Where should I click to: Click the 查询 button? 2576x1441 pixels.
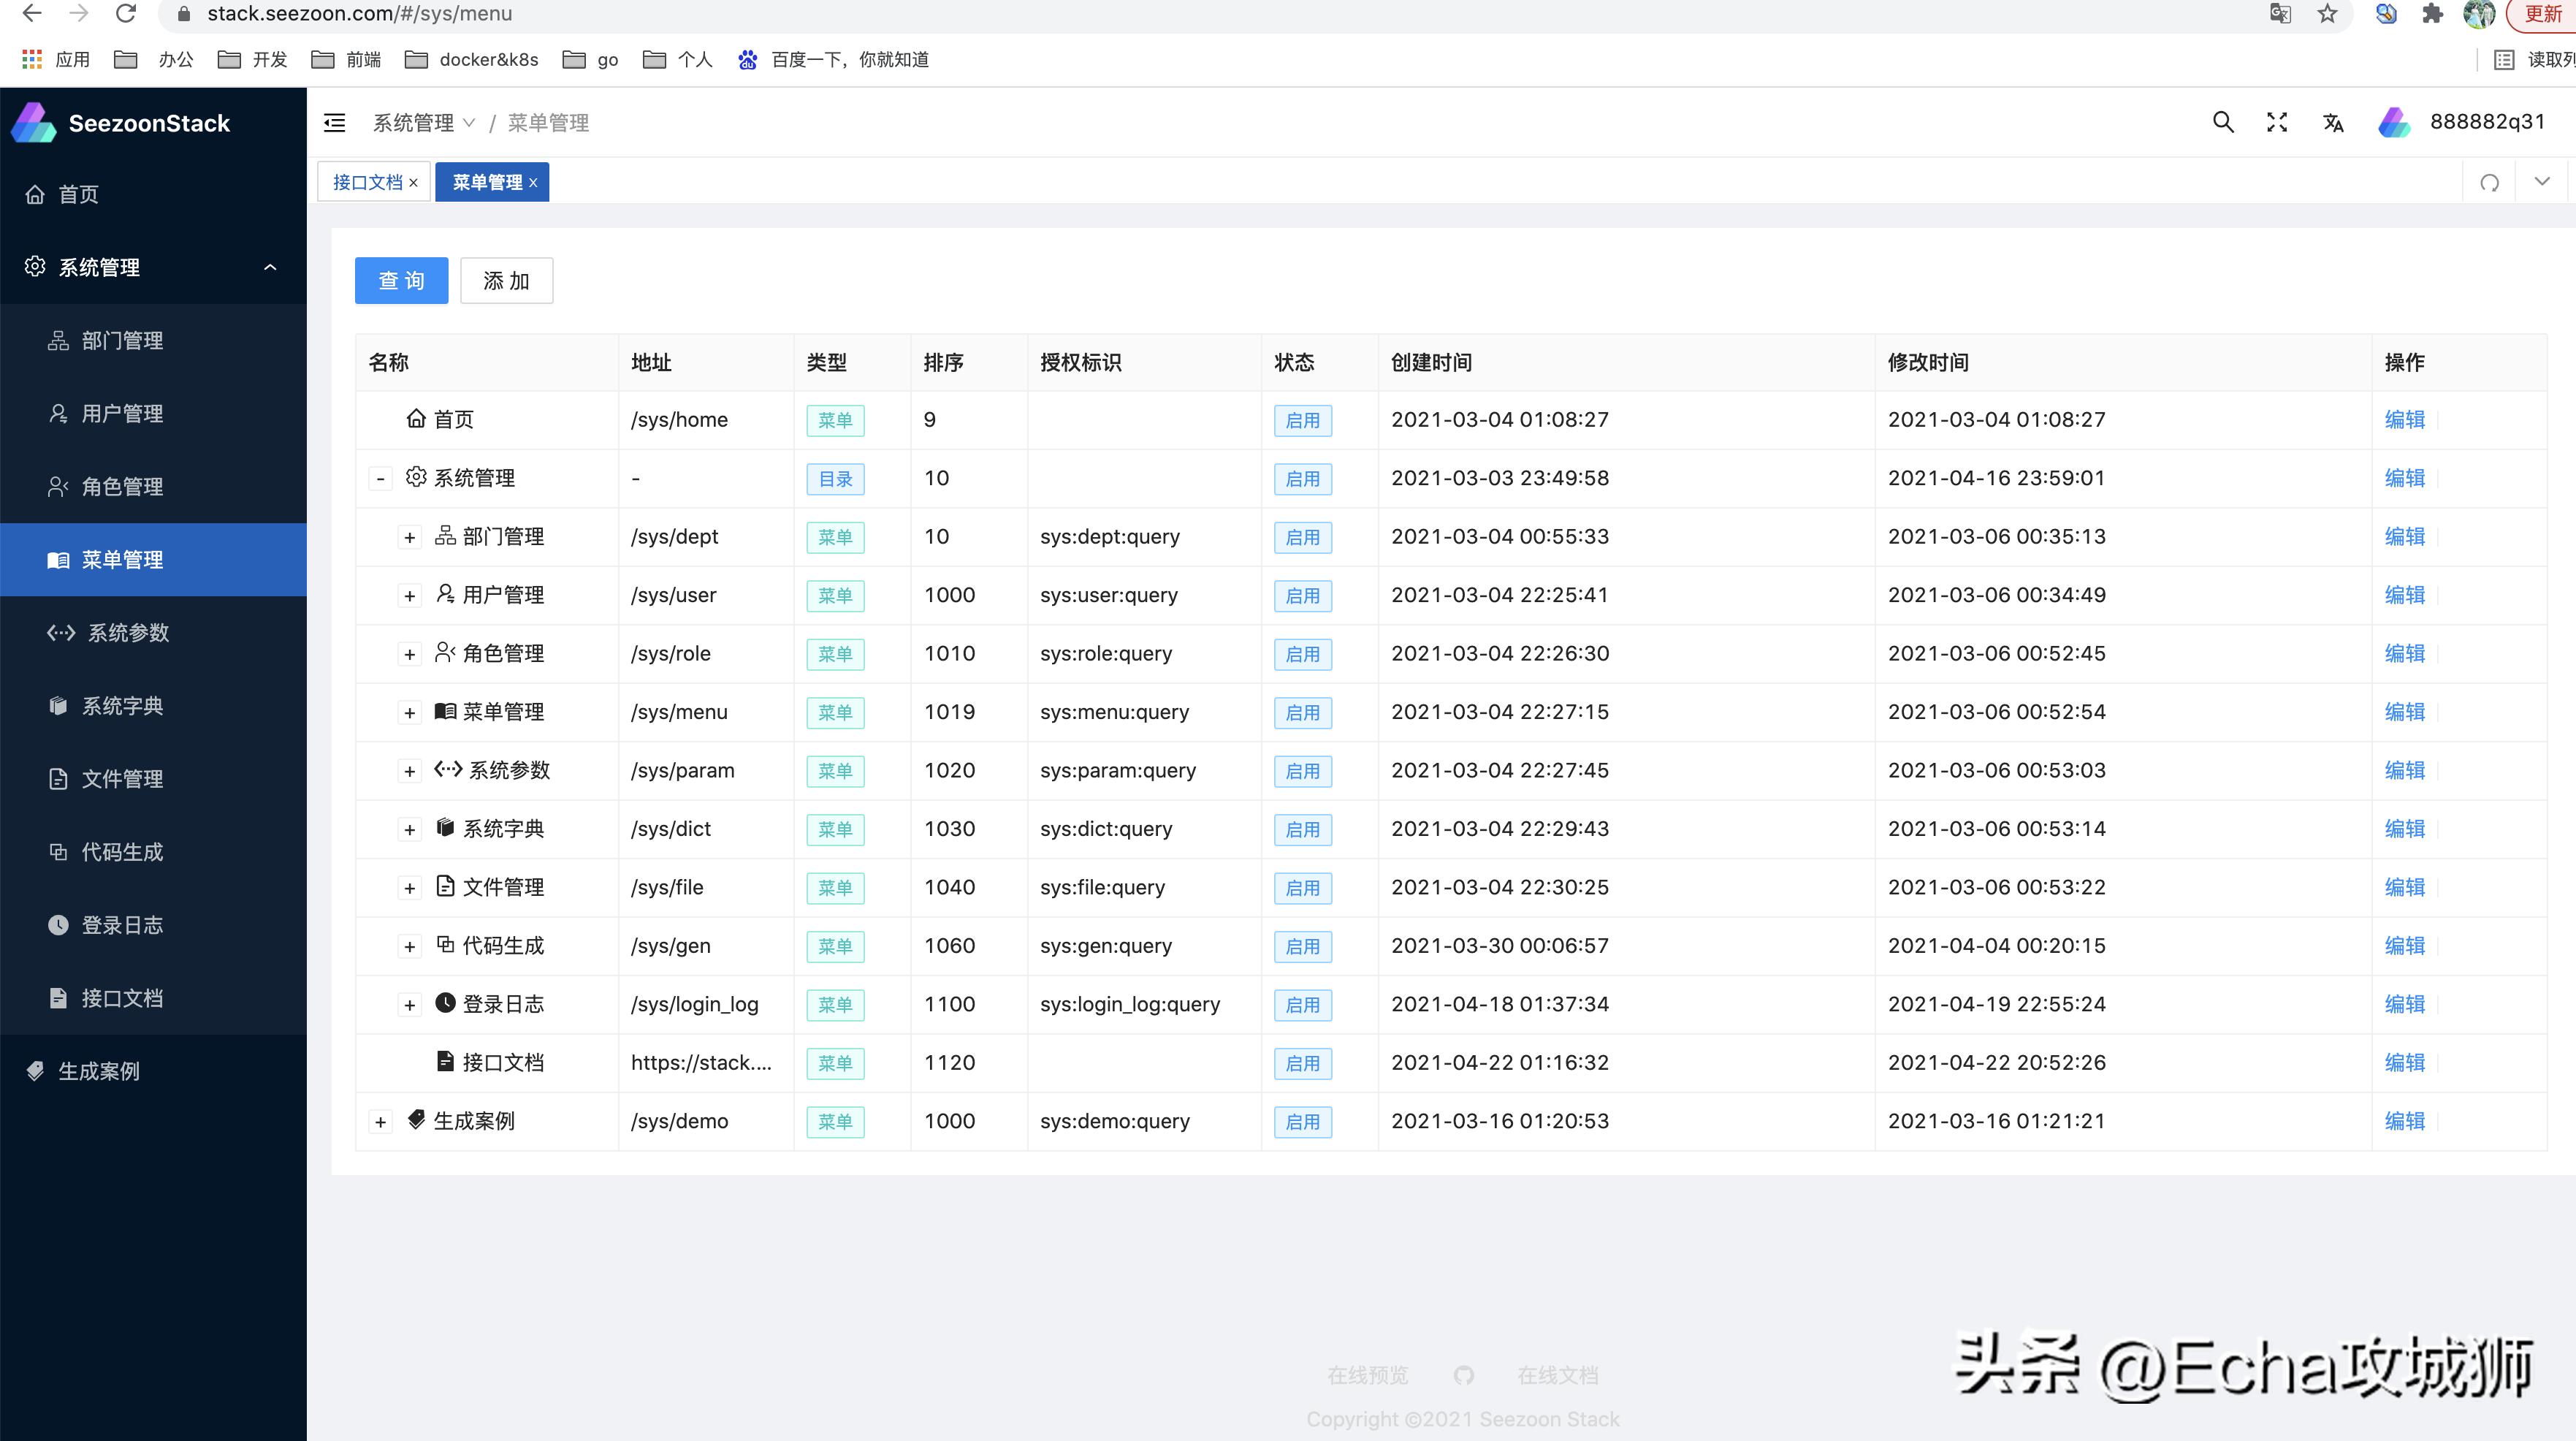tap(401, 280)
